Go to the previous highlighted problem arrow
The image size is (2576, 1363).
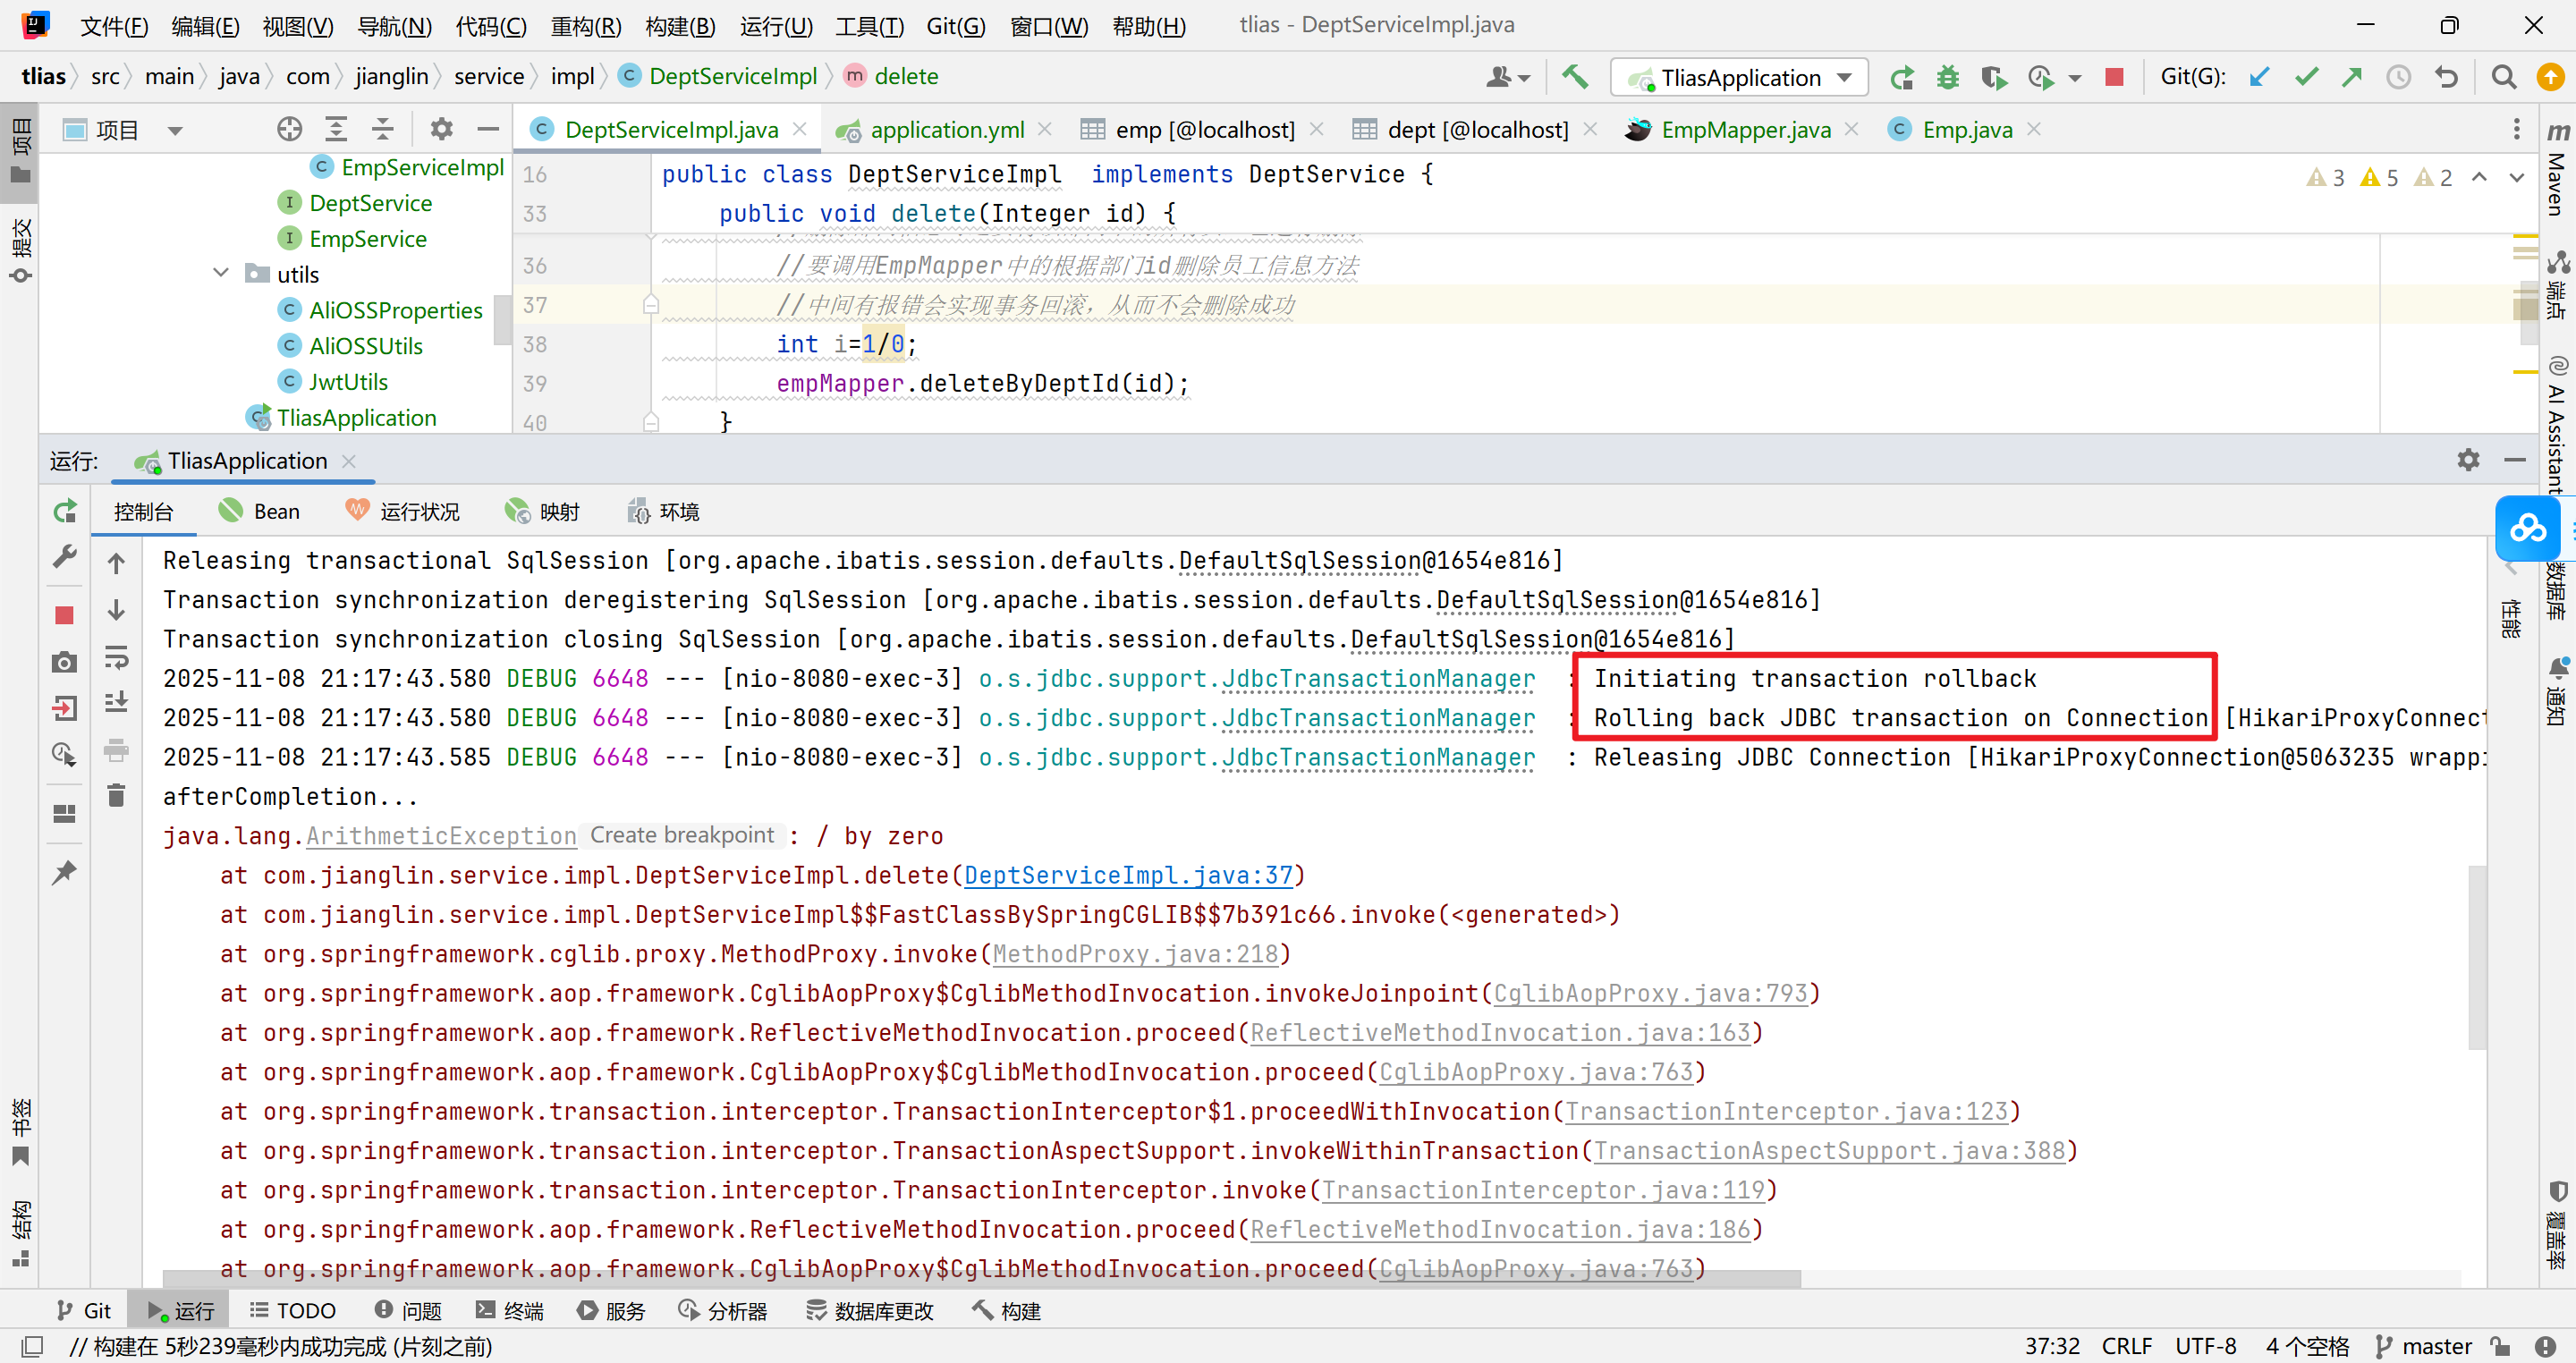pos(2479,177)
